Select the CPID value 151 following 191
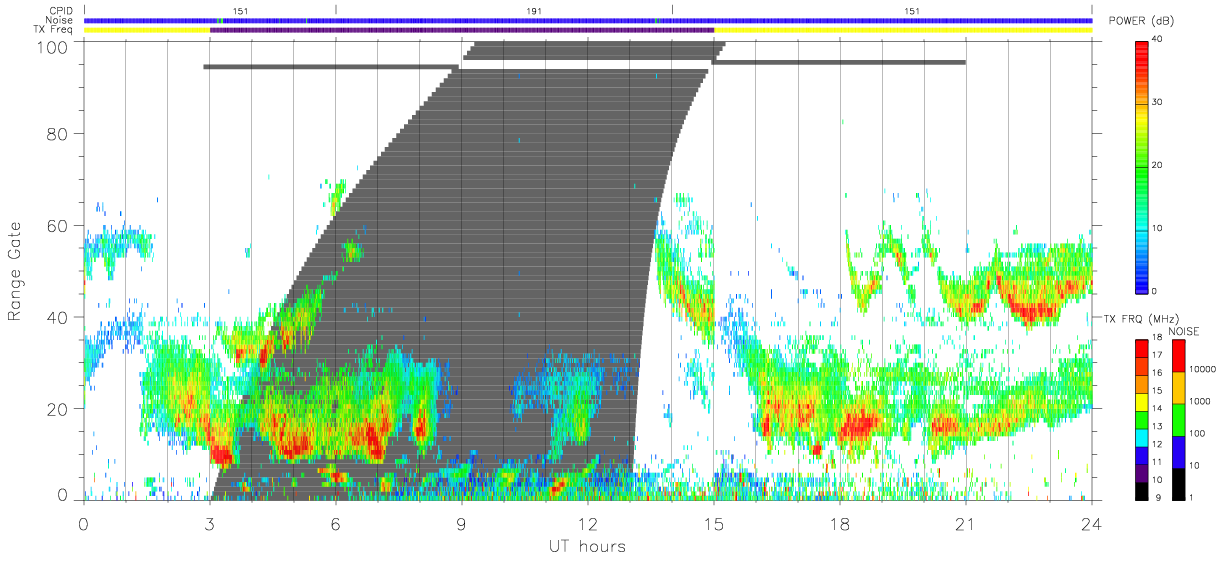 [912, 11]
